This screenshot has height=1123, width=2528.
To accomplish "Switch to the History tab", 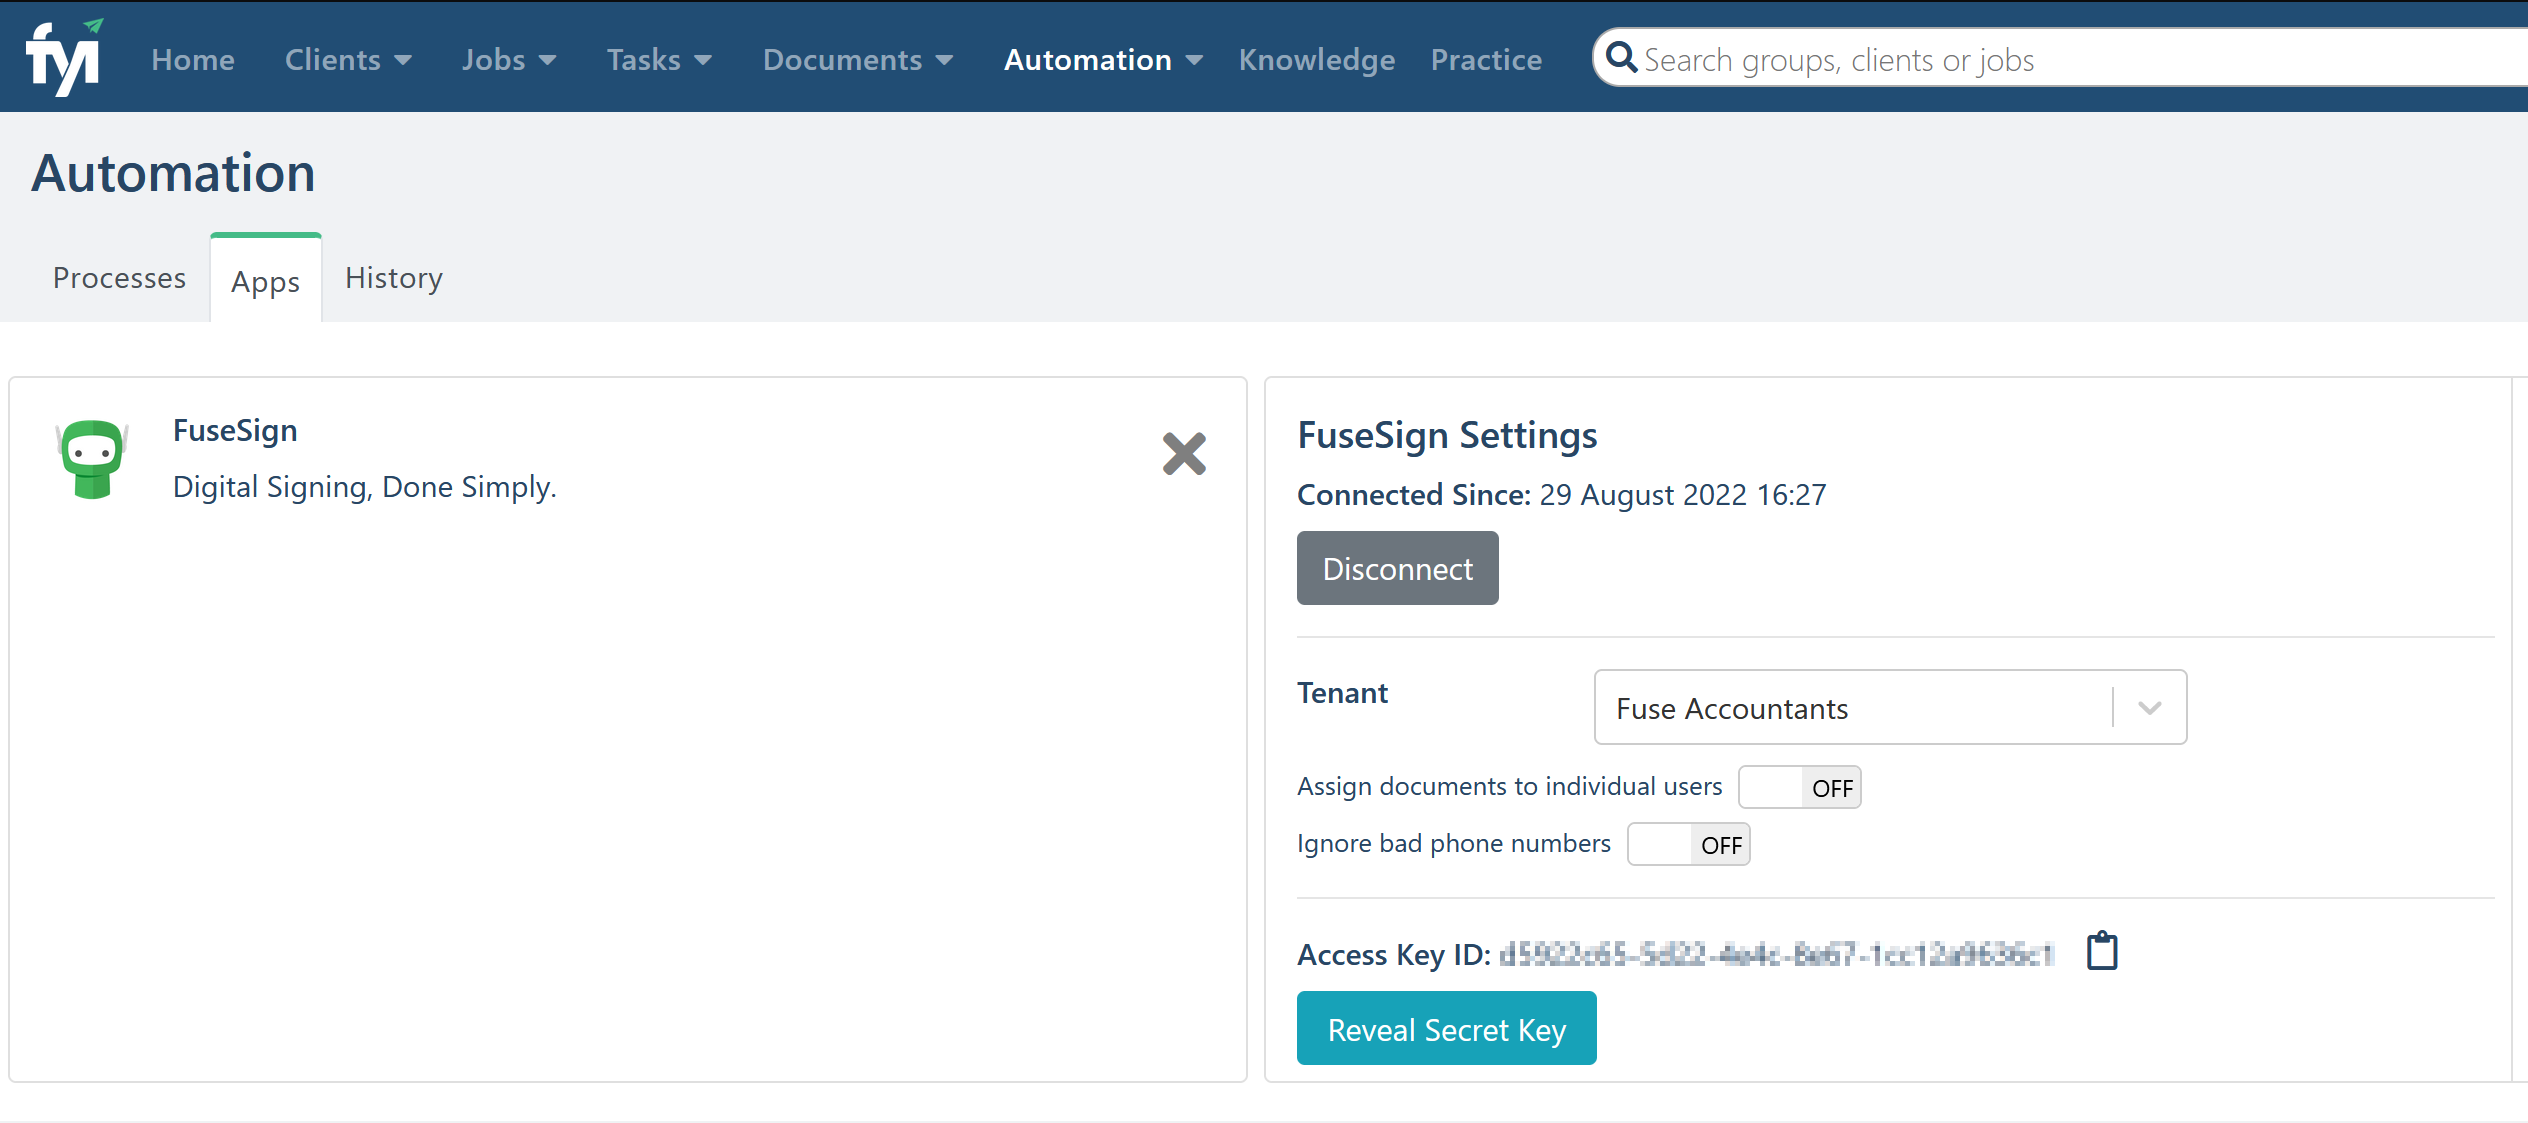I will (393, 278).
